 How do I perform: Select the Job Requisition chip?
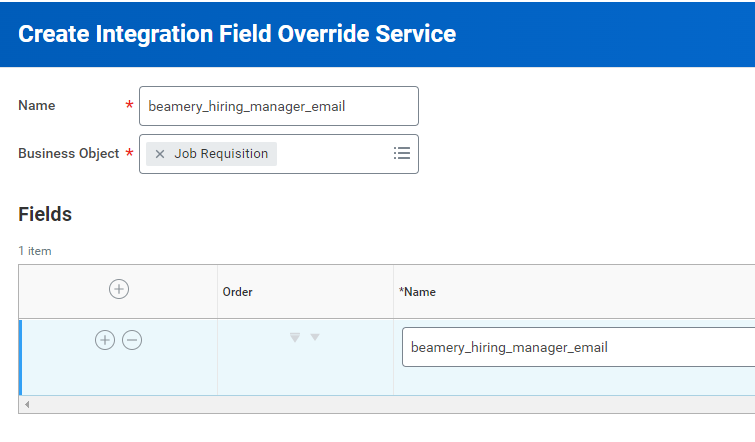221,154
